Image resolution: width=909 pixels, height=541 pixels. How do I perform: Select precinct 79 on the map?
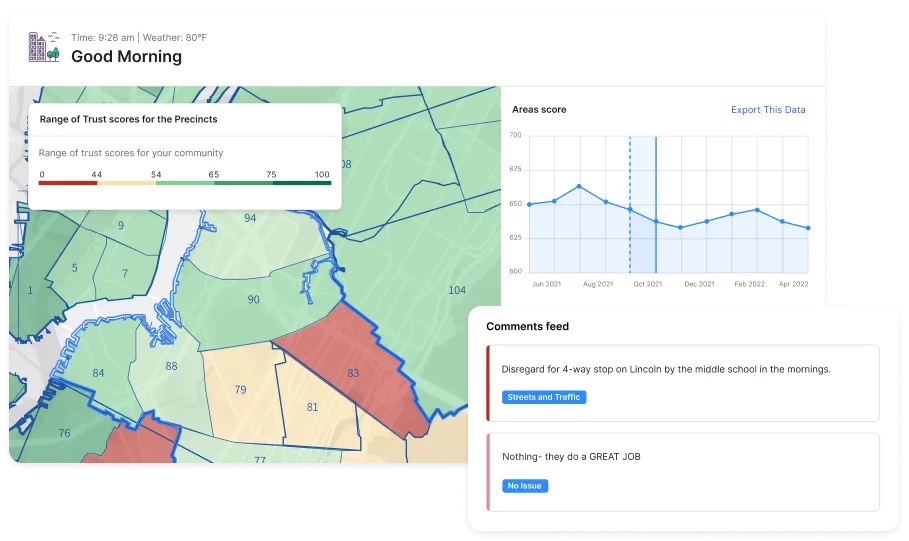tap(241, 390)
